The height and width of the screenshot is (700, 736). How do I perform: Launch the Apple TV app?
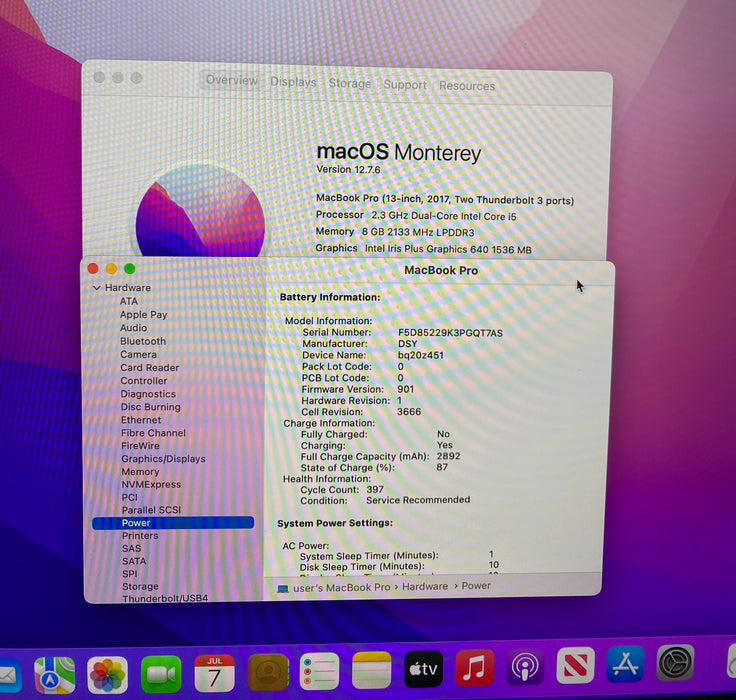(423, 669)
